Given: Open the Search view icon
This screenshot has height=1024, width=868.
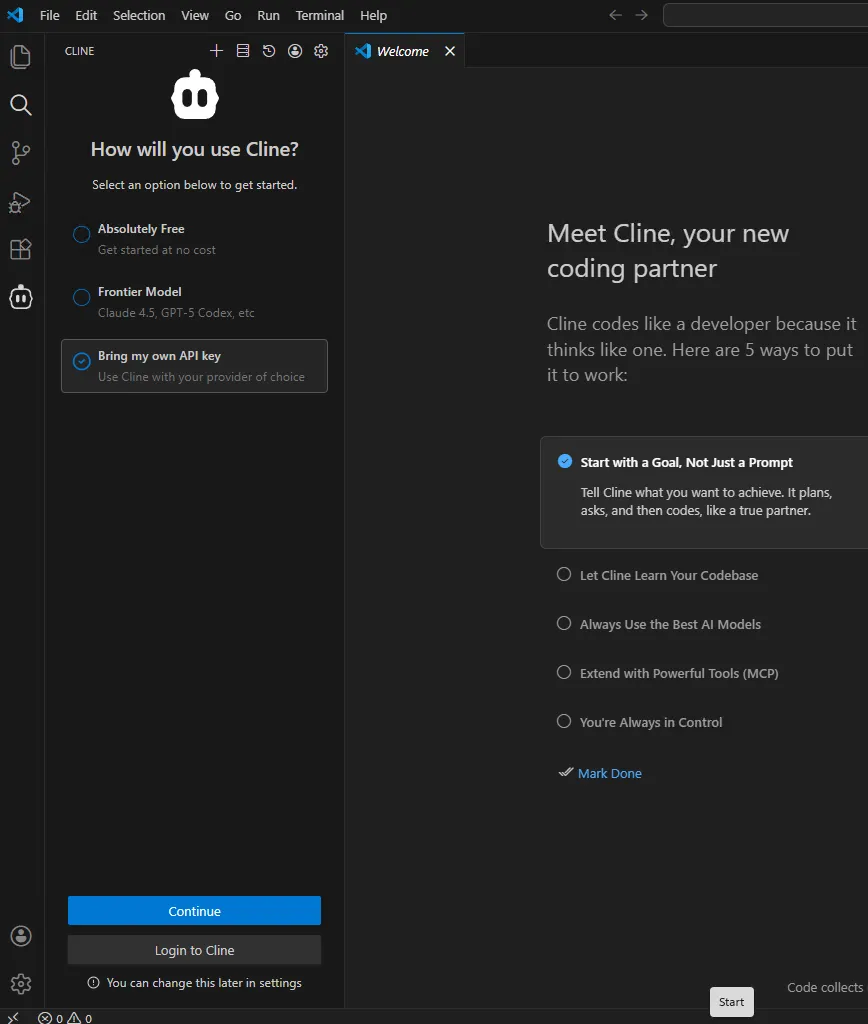Looking at the screenshot, I should (x=20, y=104).
